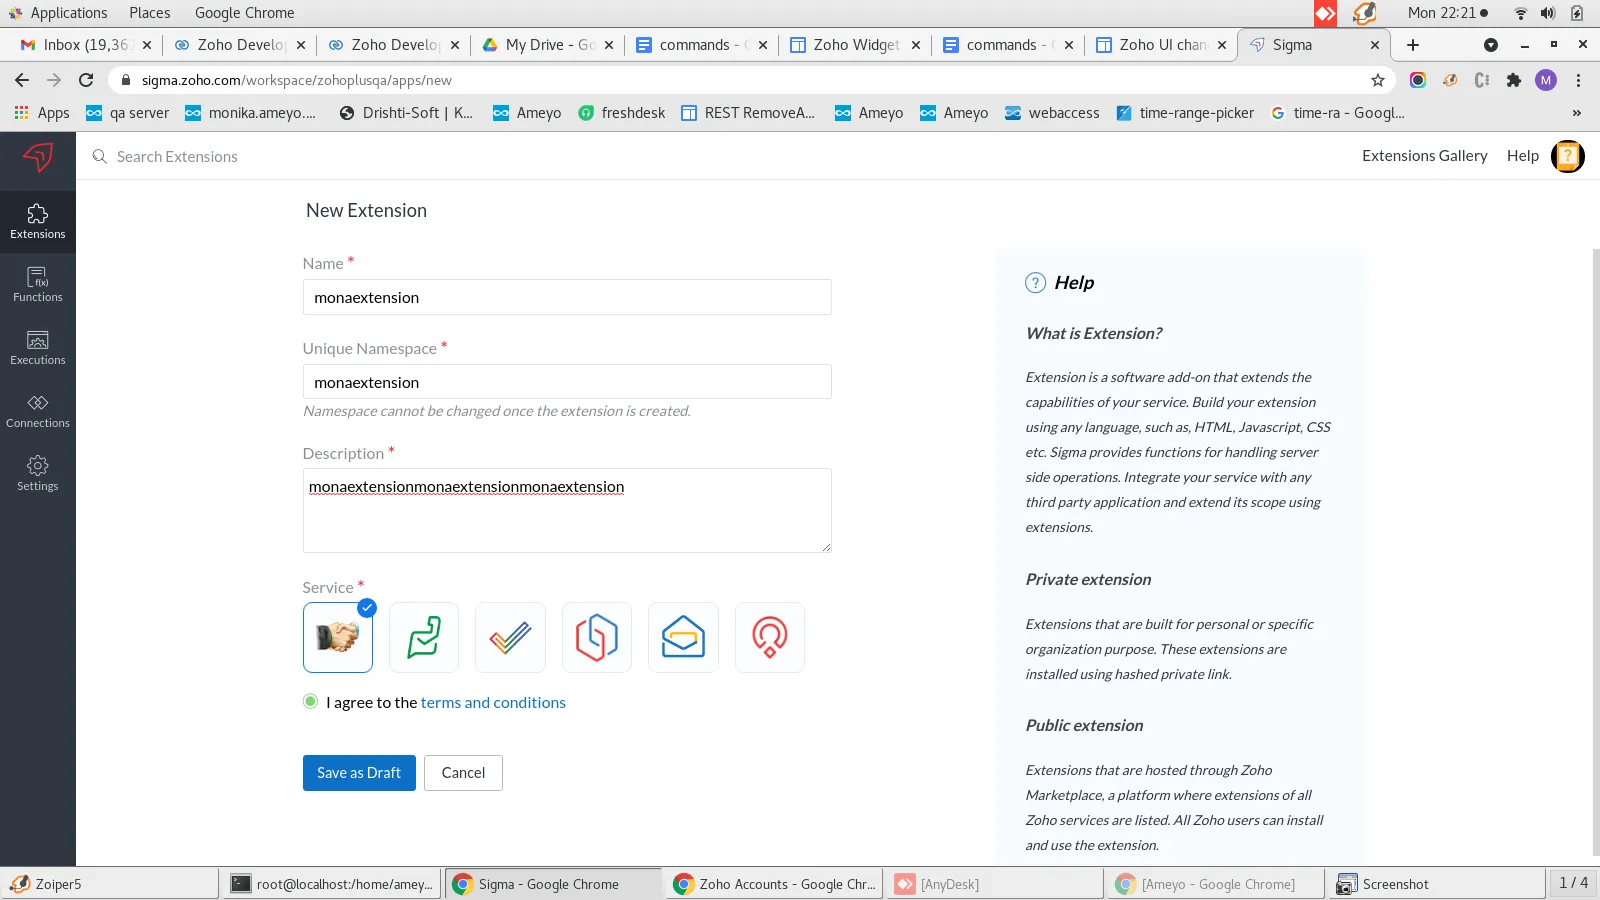Open the terms and conditions link

(493, 702)
